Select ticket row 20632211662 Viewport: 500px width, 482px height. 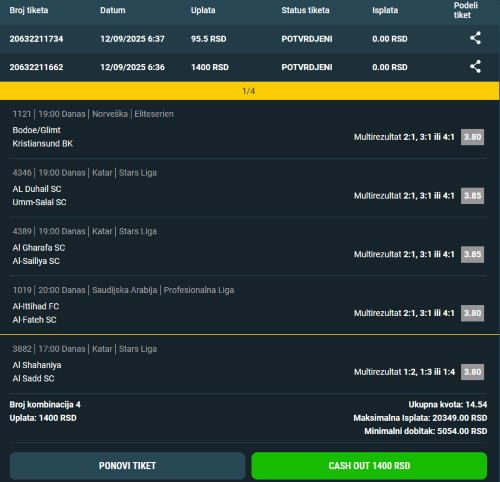point(250,67)
